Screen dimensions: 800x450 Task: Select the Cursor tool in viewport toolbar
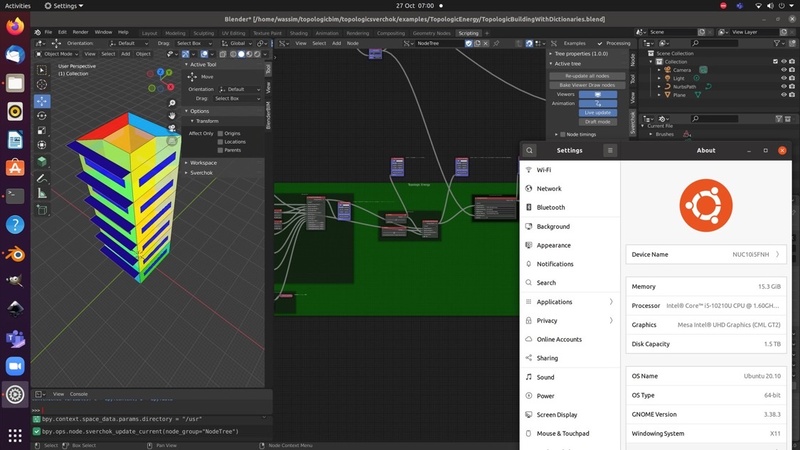(42, 85)
